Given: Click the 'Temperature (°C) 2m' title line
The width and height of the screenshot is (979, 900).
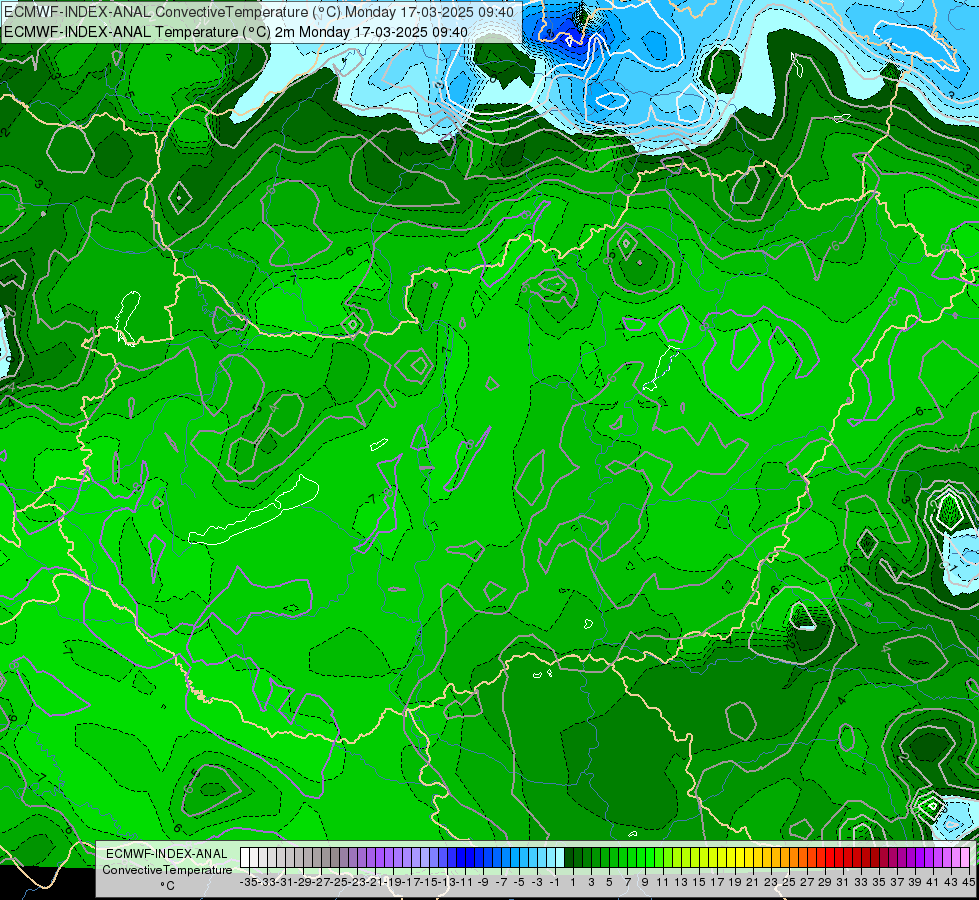Looking at the screenshot, I should pos(236,32).
